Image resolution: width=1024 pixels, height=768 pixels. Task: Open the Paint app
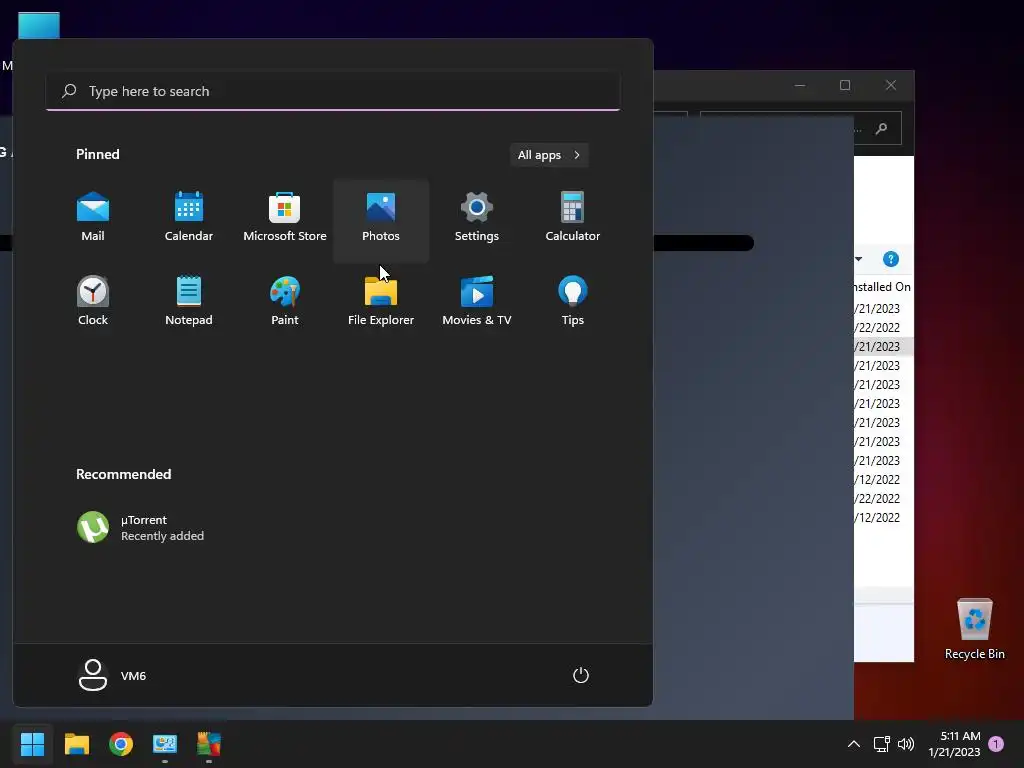[x=285, y=302]
